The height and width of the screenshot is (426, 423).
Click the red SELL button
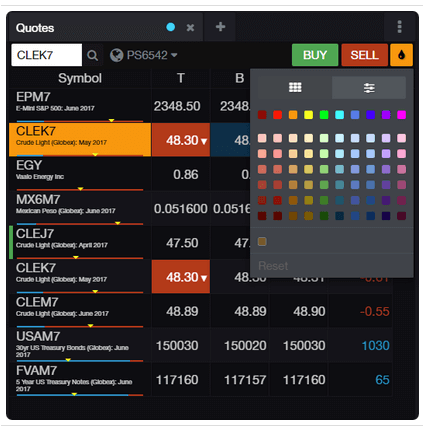364,55
